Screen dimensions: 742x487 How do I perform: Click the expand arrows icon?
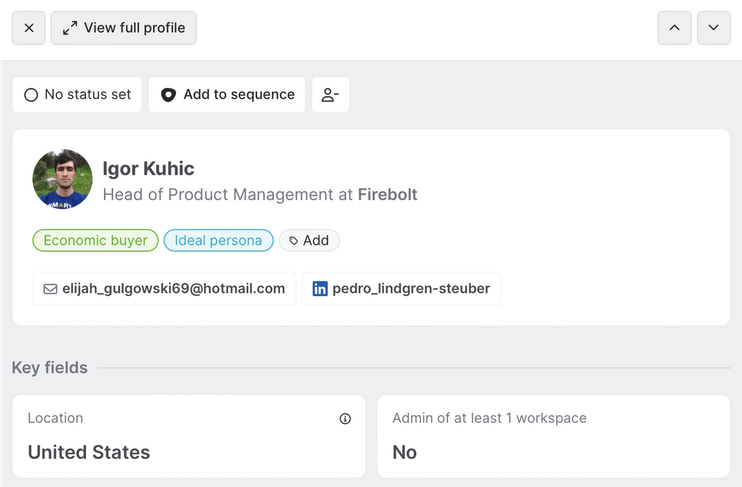point(70,28)
